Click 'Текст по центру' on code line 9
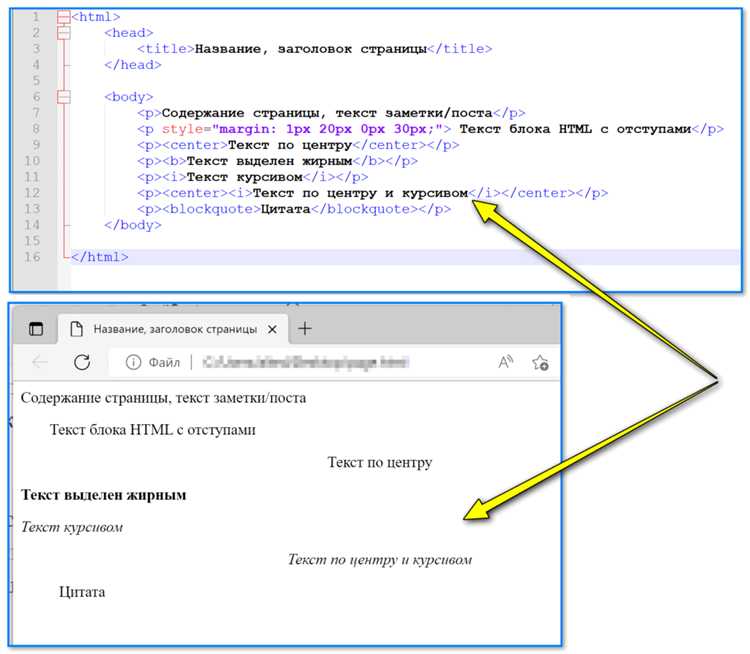This screenshot has height=654, width=750. [x=290, y=145]
